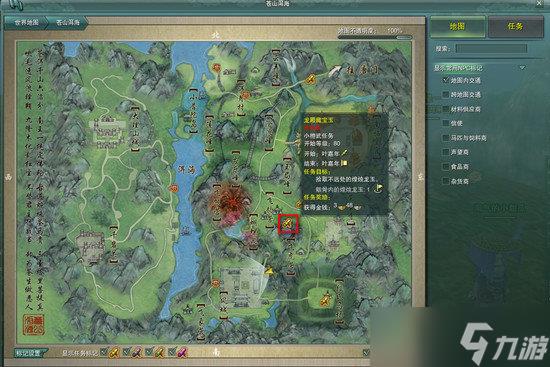This screenshot has width=550, height=367.
Task: Click the 任务目标 heading in the quest tooltip
Action: (317, 172)
